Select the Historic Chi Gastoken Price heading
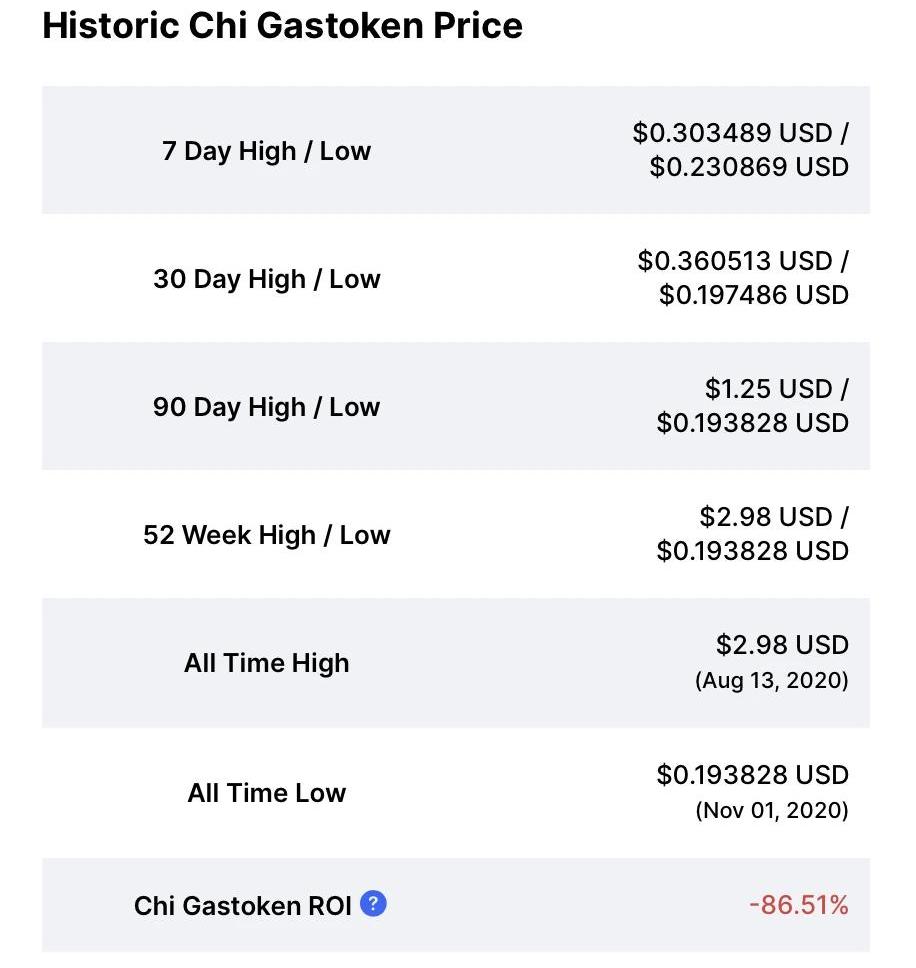The height and width of the screenshot is (968, 916). tap(282, 26)
